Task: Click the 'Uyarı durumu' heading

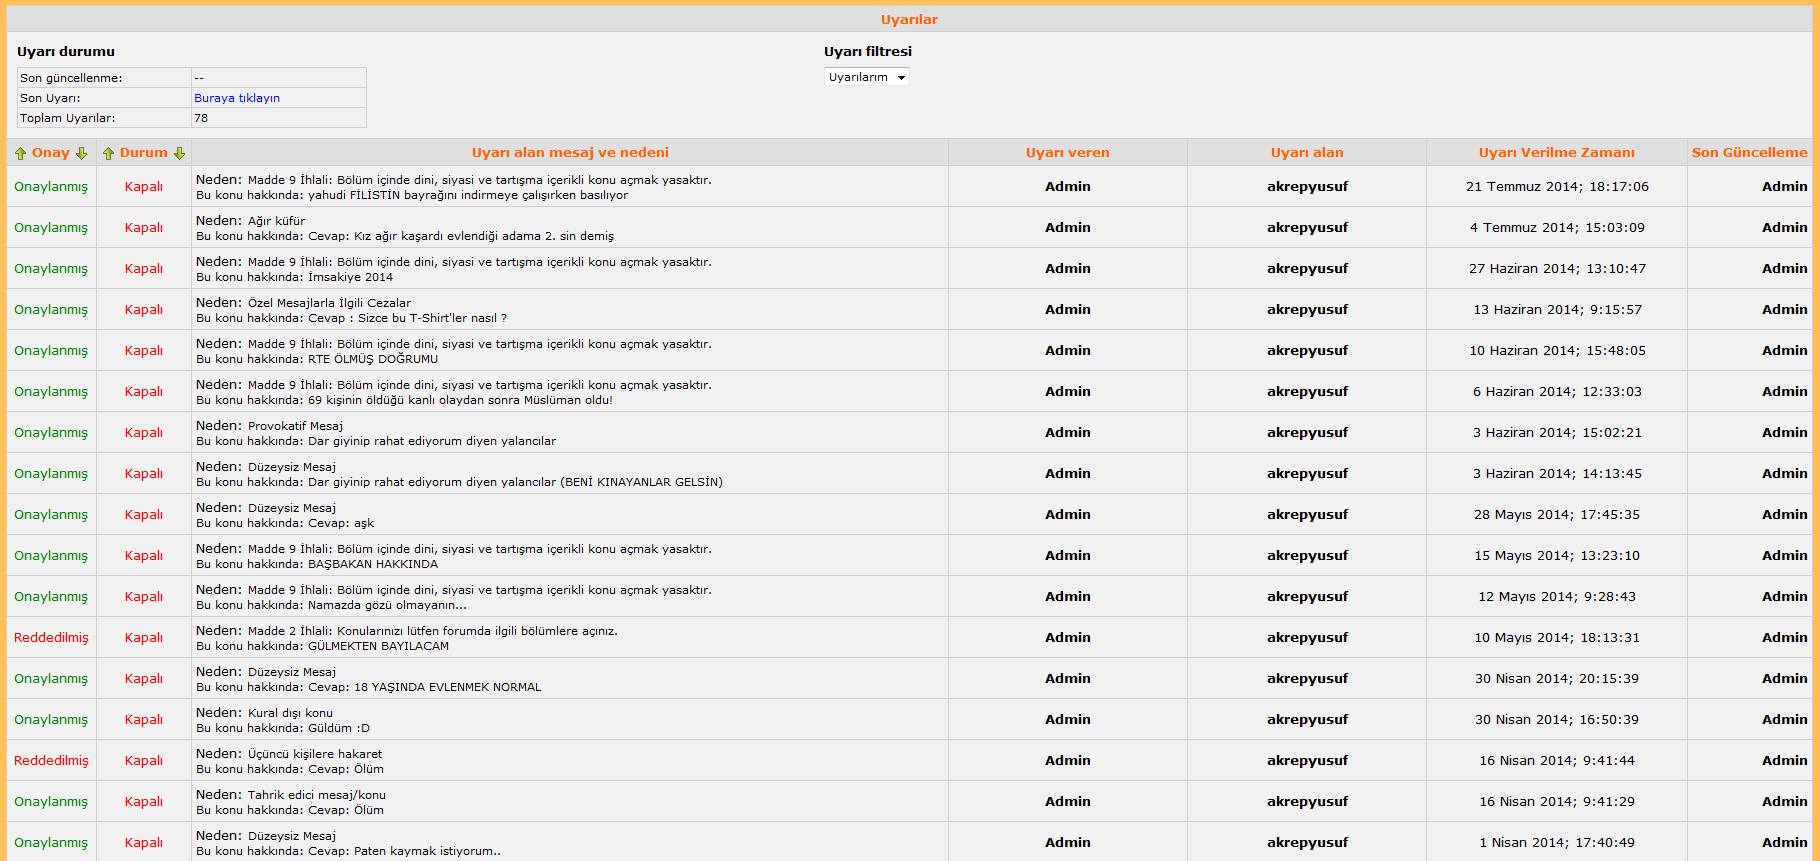Action: click(66, 52)
